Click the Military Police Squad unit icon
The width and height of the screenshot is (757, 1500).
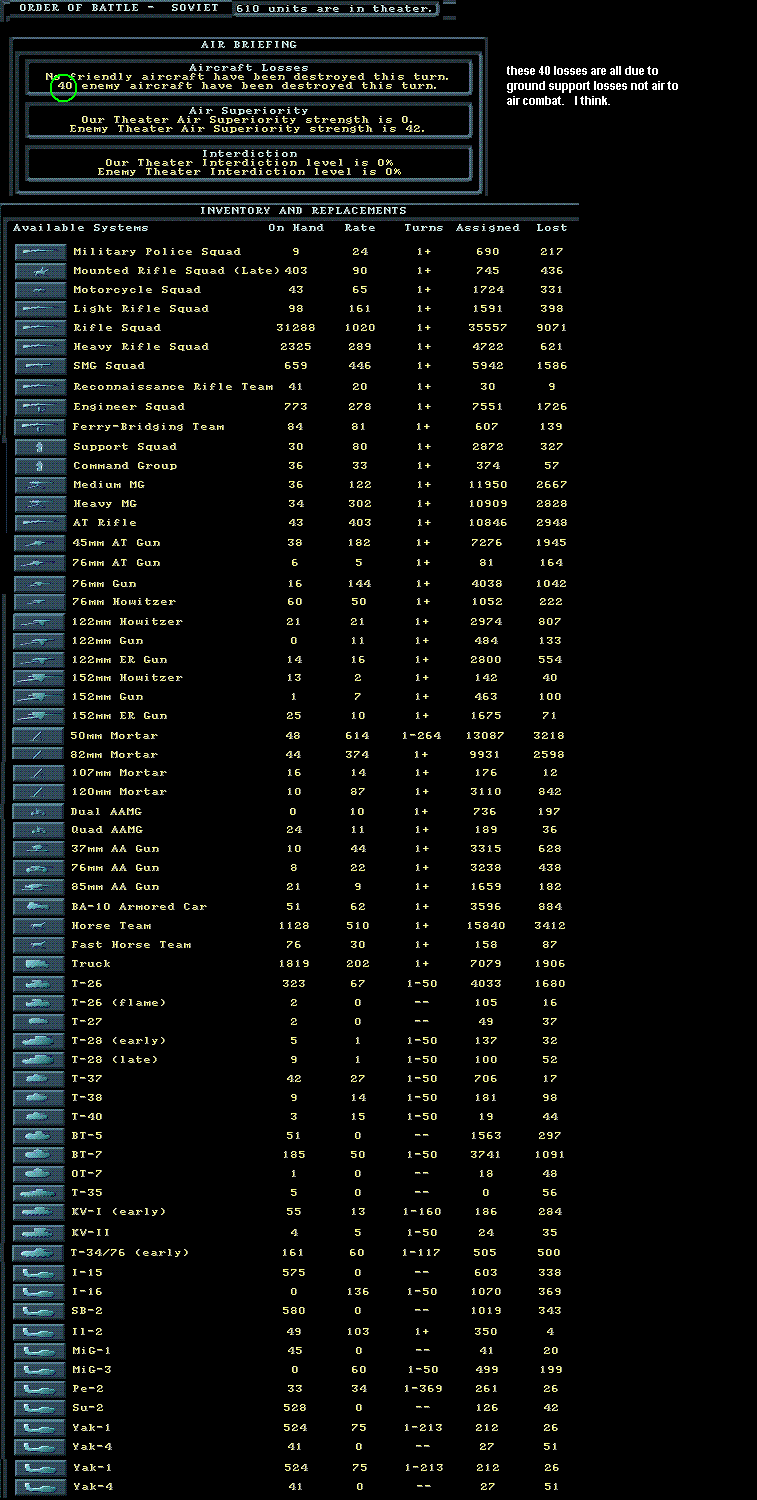[41, 252]
